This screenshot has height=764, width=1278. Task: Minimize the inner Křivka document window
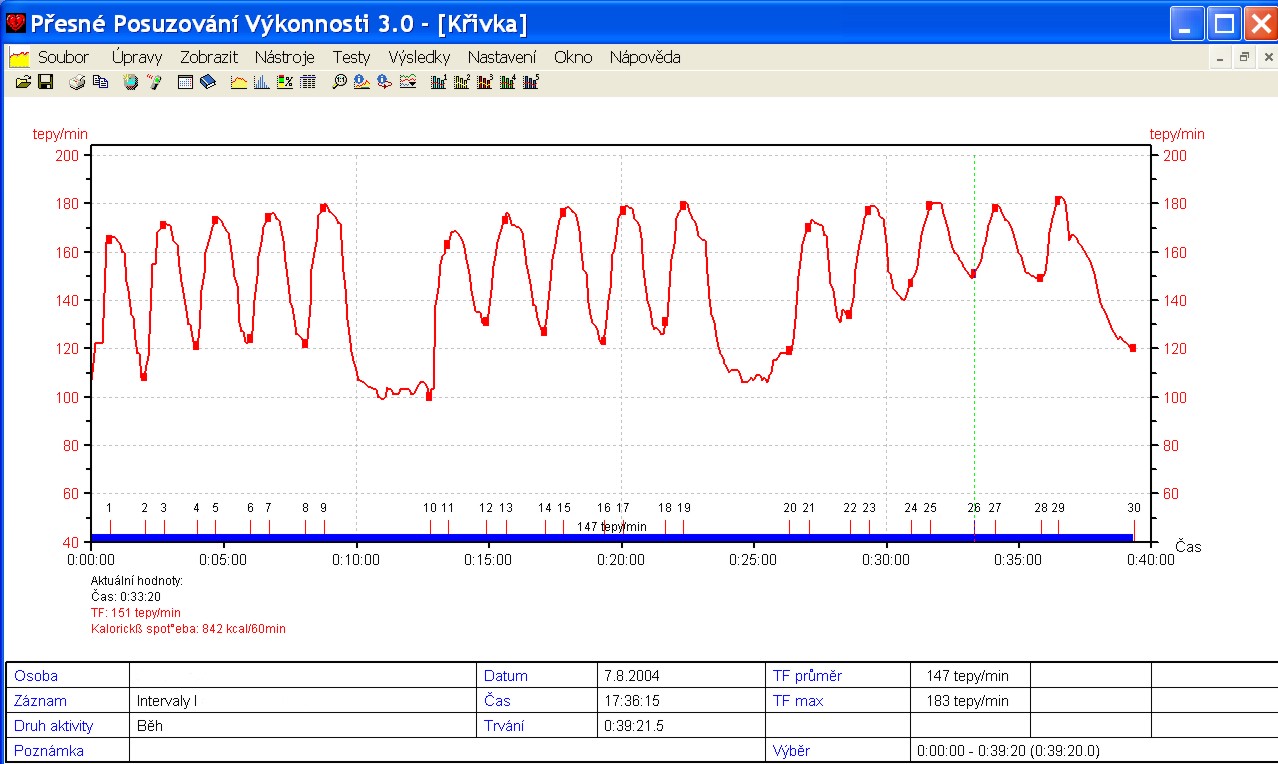(1221, 58)
